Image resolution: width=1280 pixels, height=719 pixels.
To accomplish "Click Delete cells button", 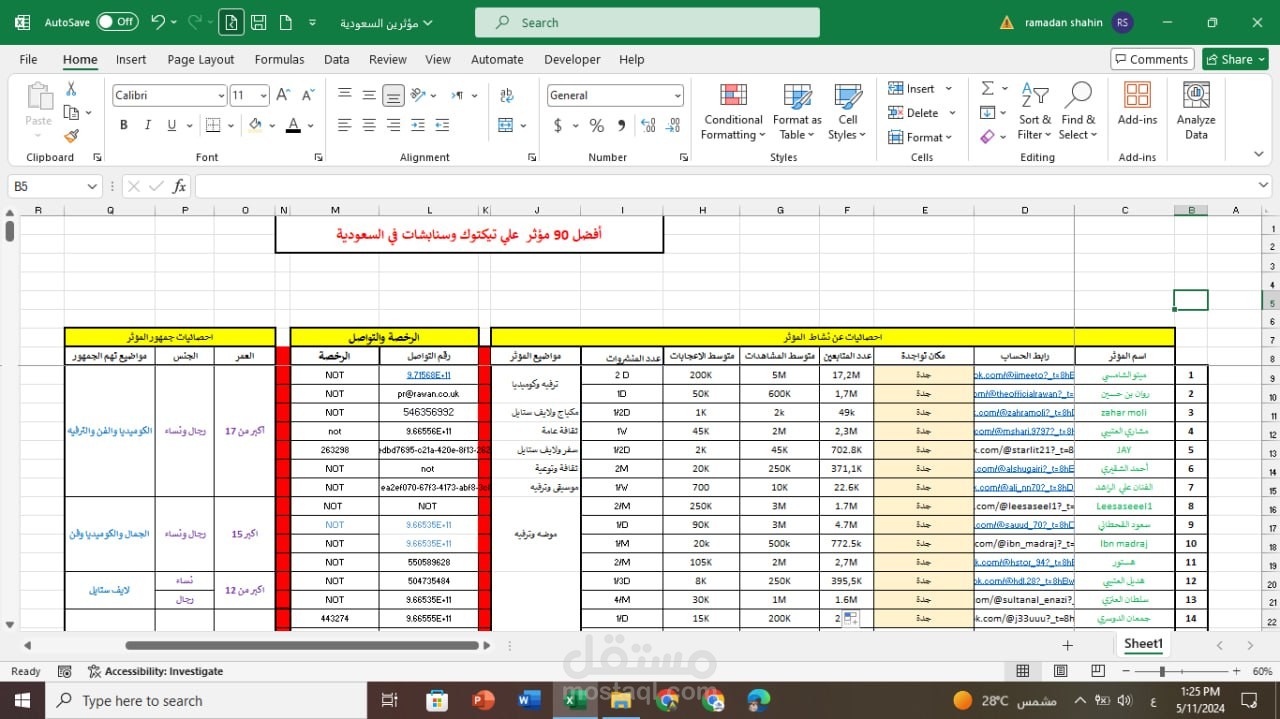I will (x=912, y=113).
